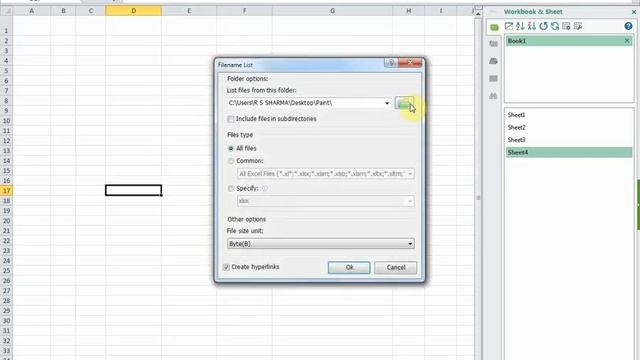Open the column list sidebar icon
The height and width of the screenshot is (360, 640).
click(x=493, y=78)
